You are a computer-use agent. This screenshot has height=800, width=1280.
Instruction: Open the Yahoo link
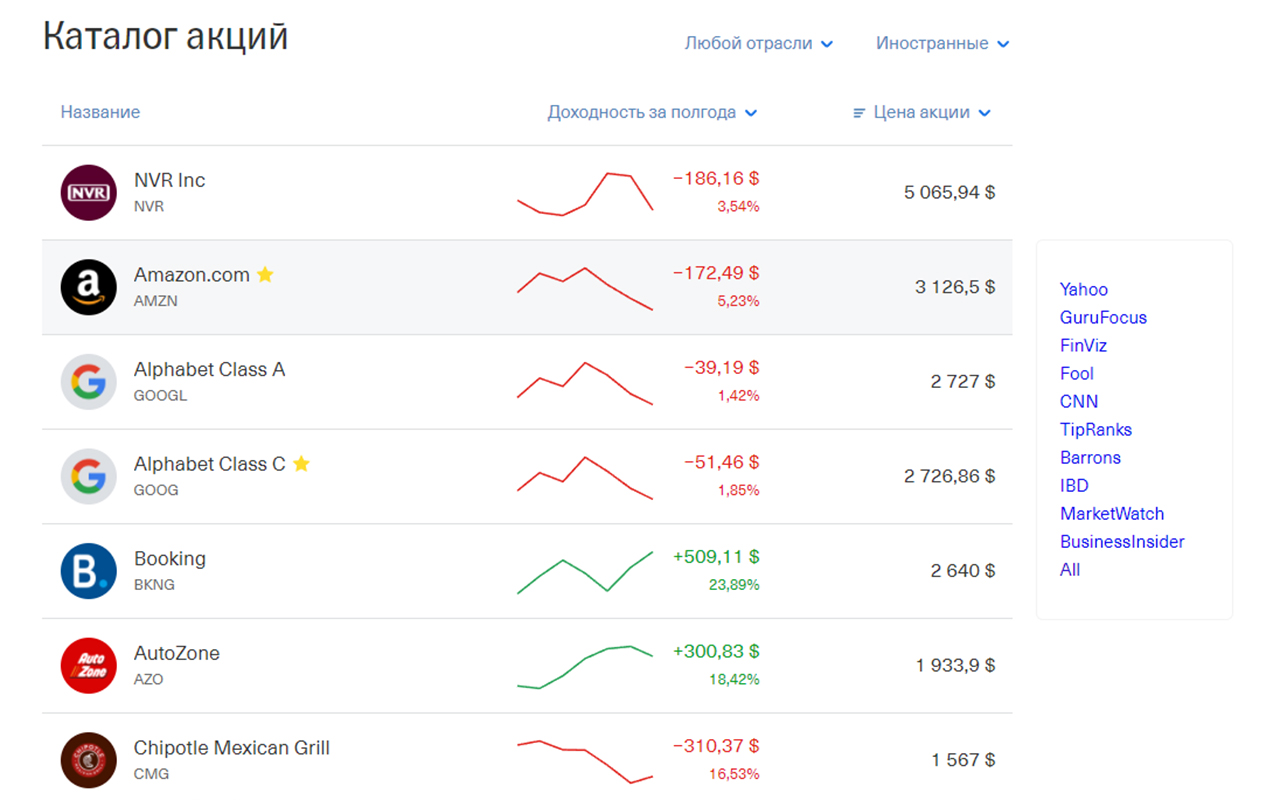(1084, 289)
